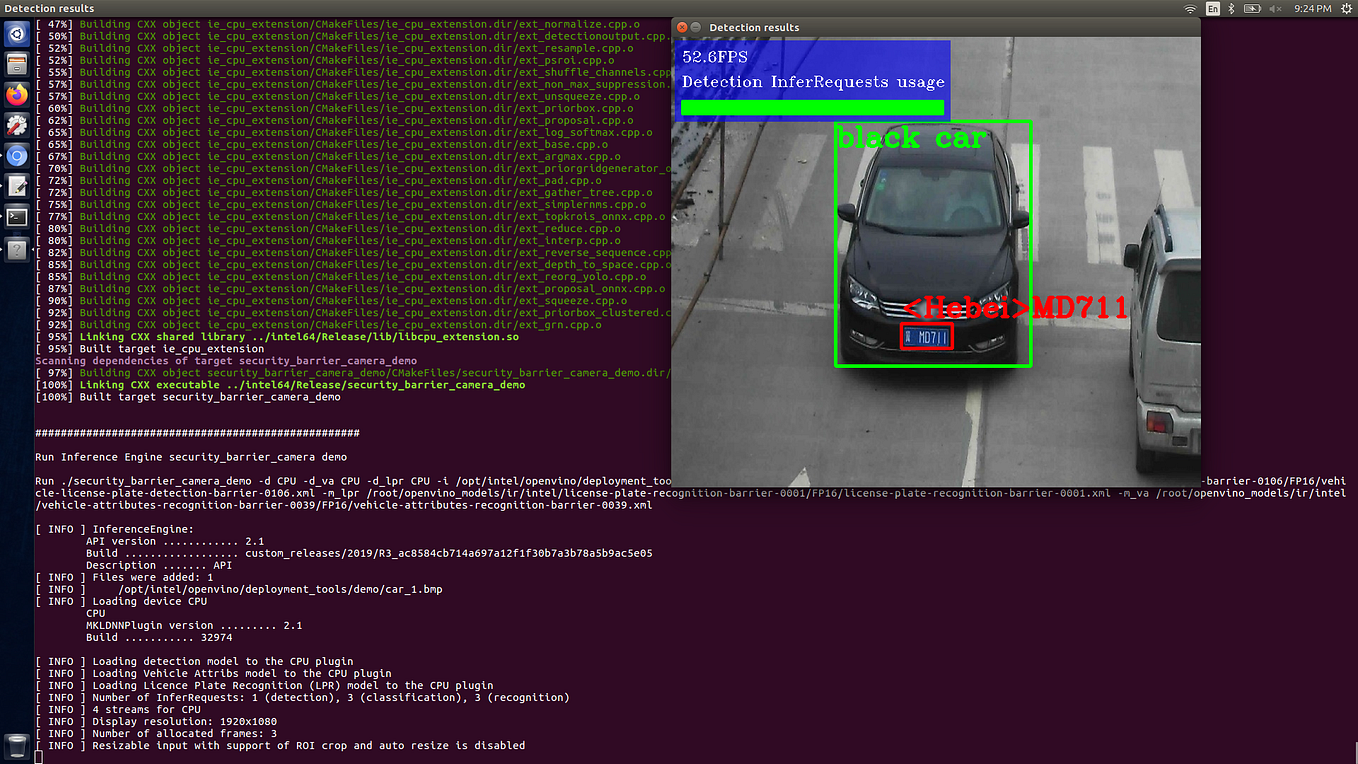The width and height of the screenshot is (1358, 764).
Task: Open the Ubuntu Dash launcher
Action: [15, 33]
